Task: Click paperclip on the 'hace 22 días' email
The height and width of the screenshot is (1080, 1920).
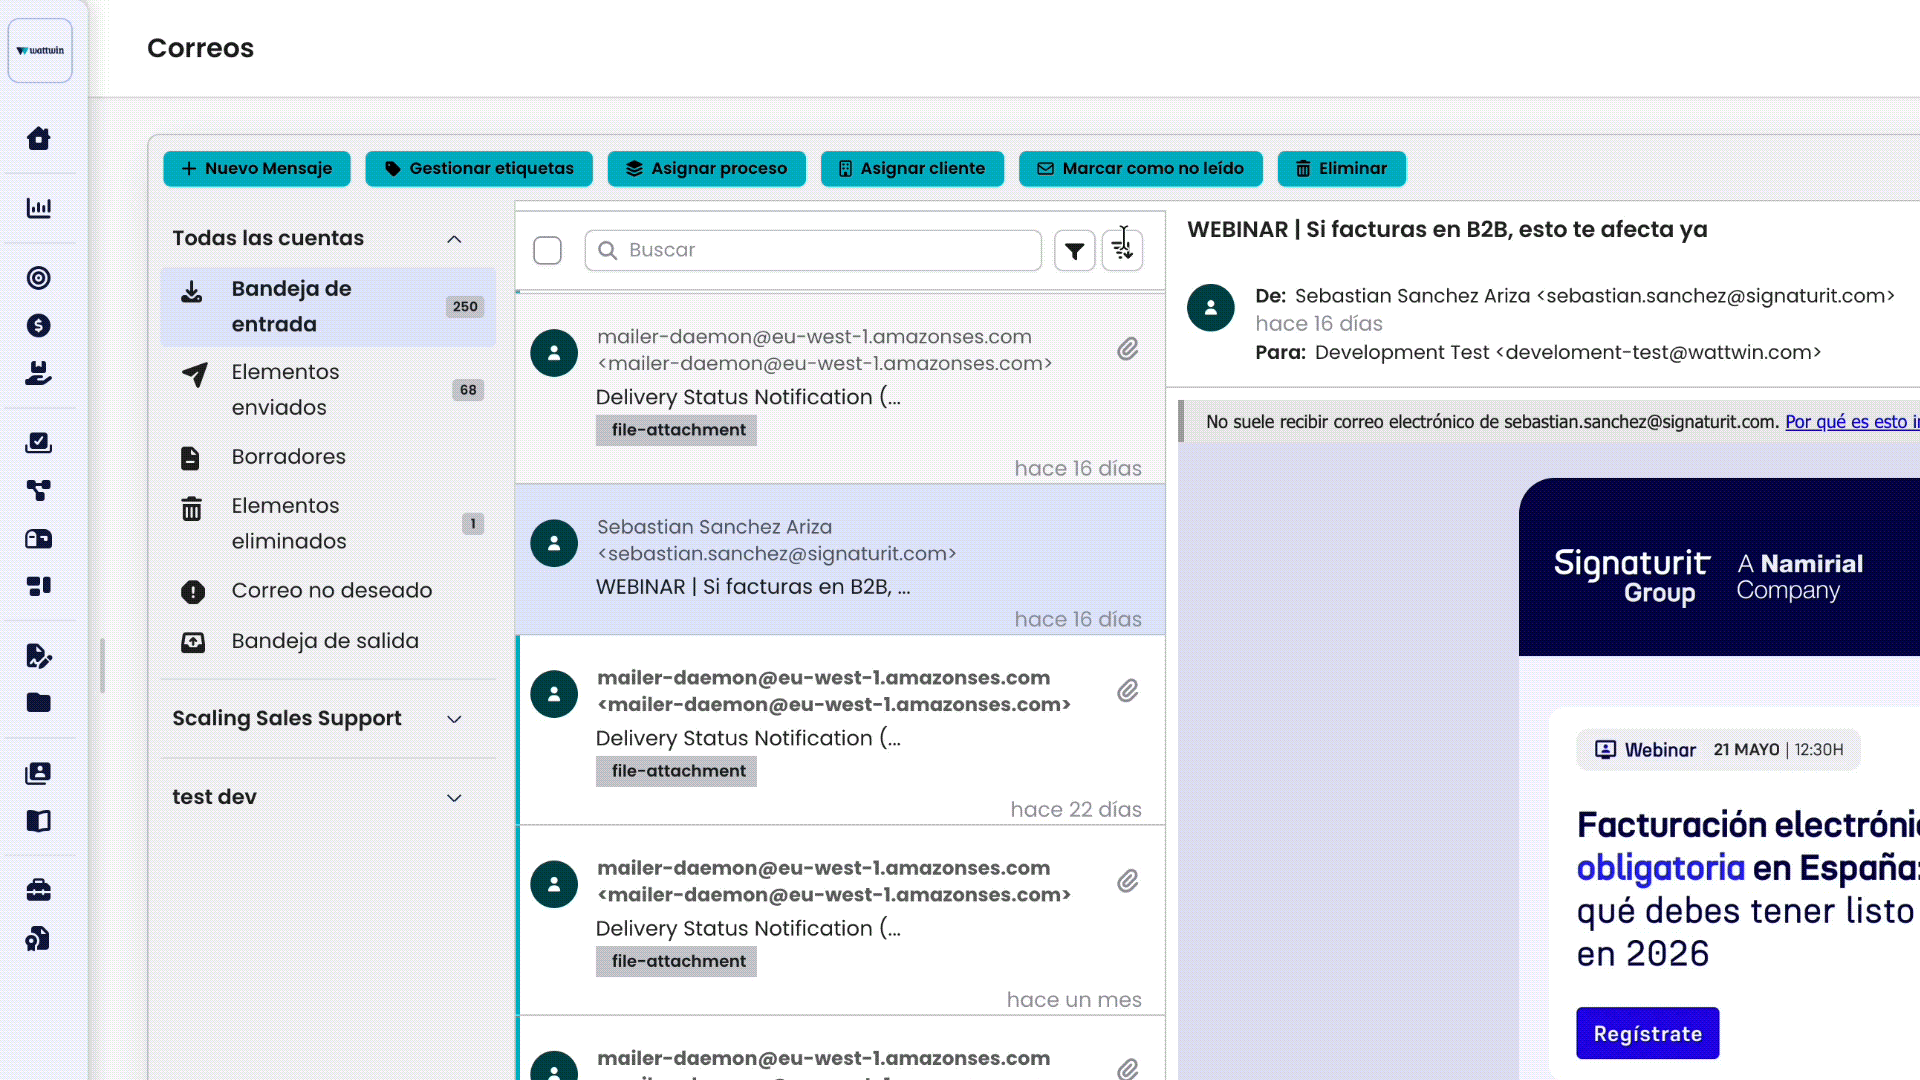Action: point(1128,691)
